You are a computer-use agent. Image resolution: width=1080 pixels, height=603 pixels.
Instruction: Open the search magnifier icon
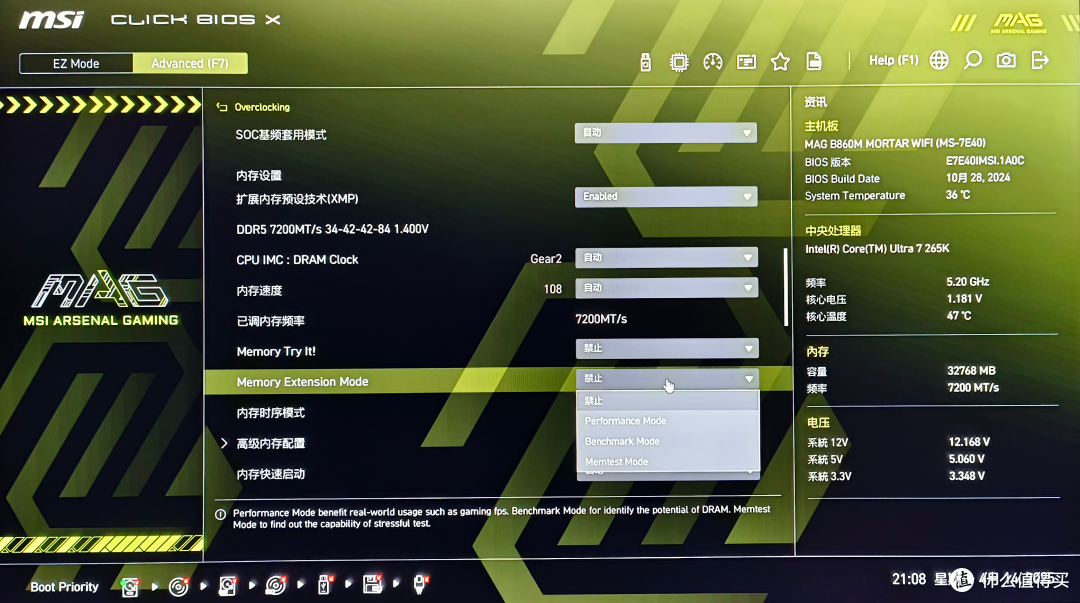[973, 61]
